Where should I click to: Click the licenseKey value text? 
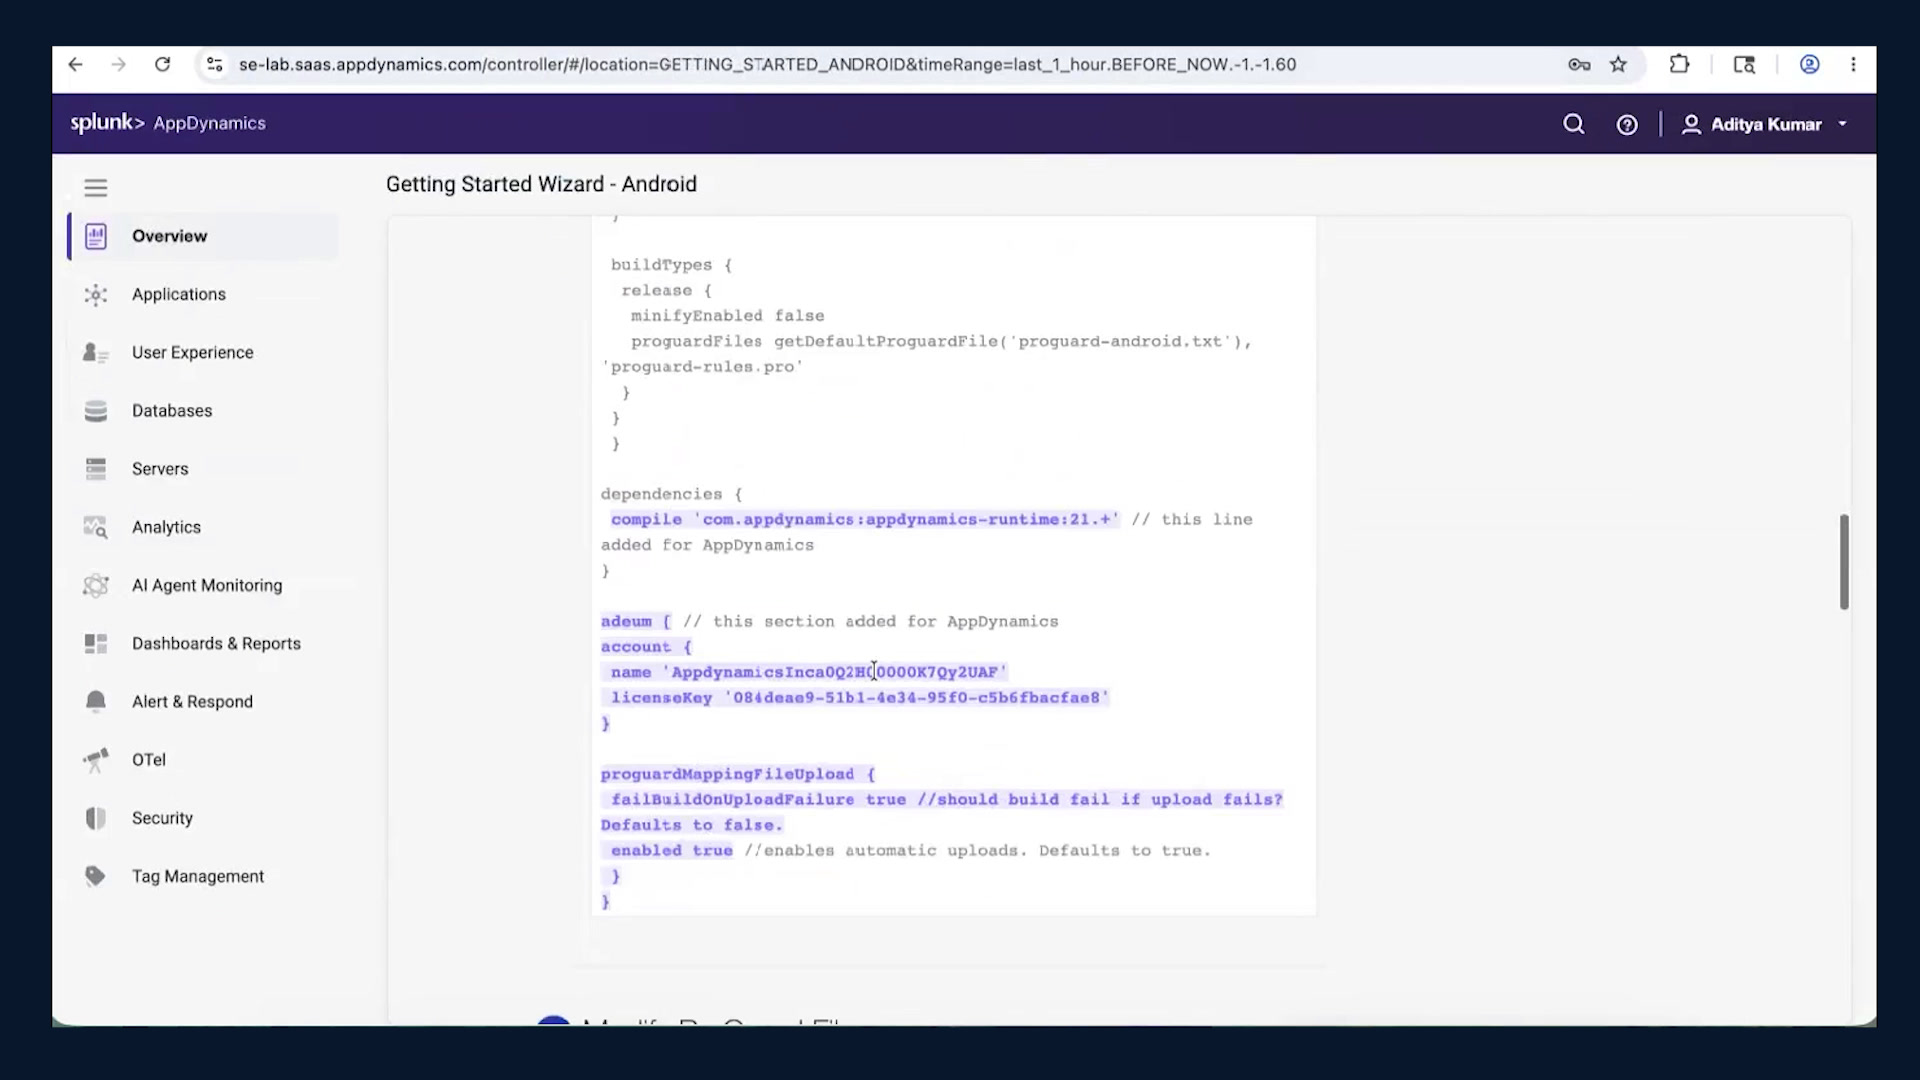coord(917,698)
